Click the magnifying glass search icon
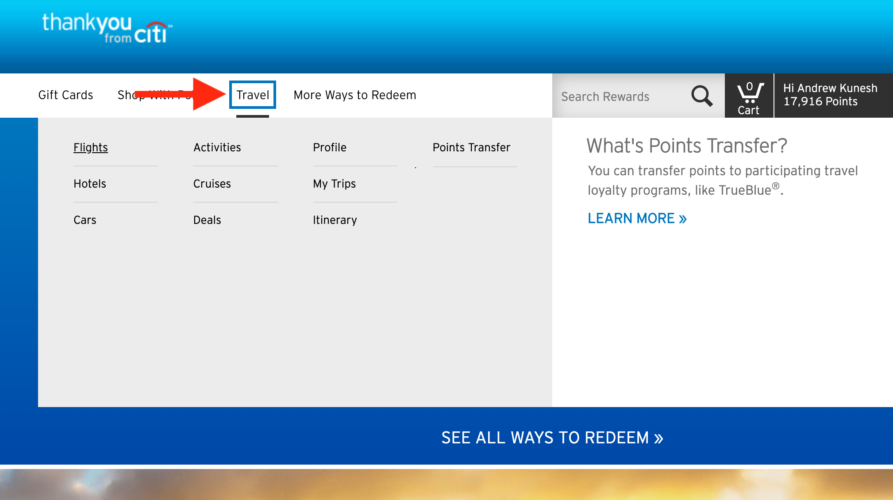The width and height of the screenshot is (893, 500). click(702, 96)
